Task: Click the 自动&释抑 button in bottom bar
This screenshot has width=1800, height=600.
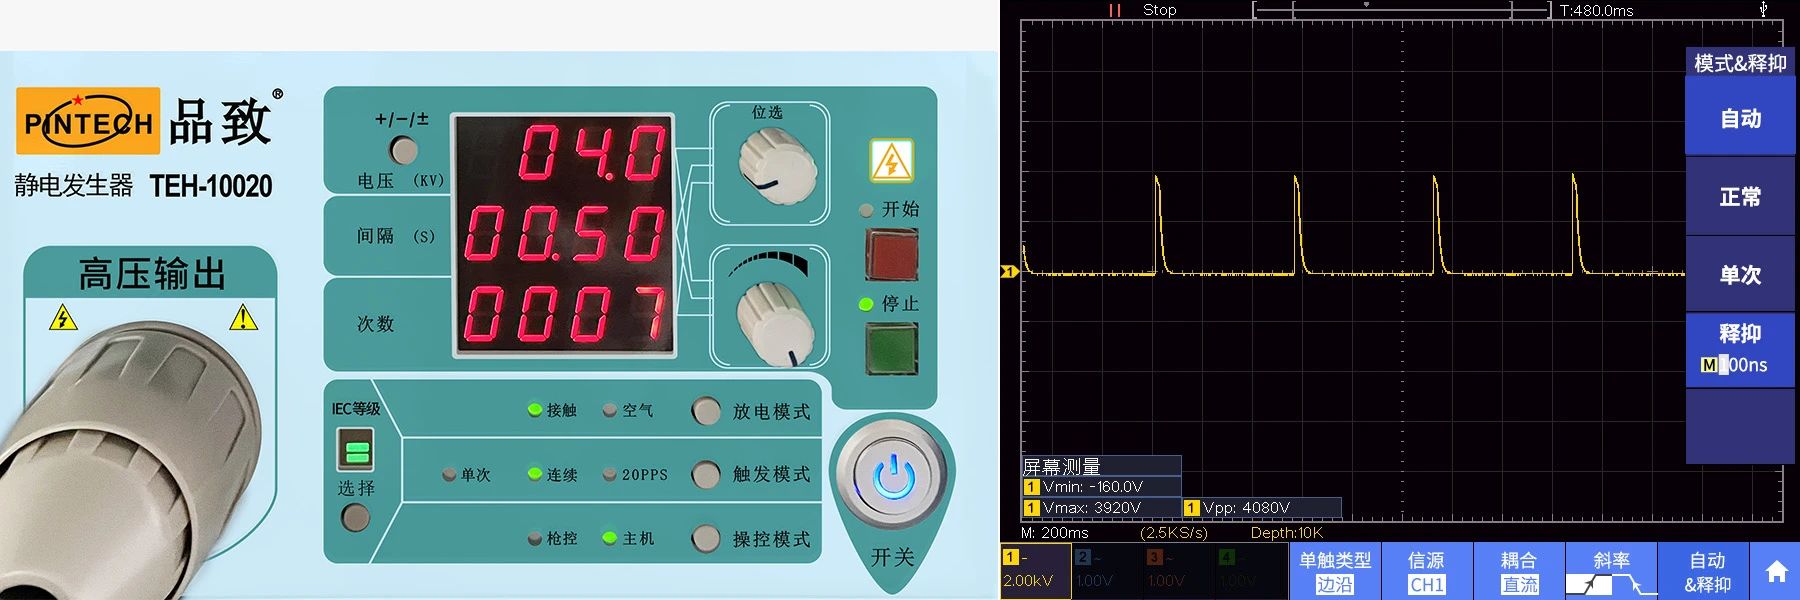Action: point(1706,572)
